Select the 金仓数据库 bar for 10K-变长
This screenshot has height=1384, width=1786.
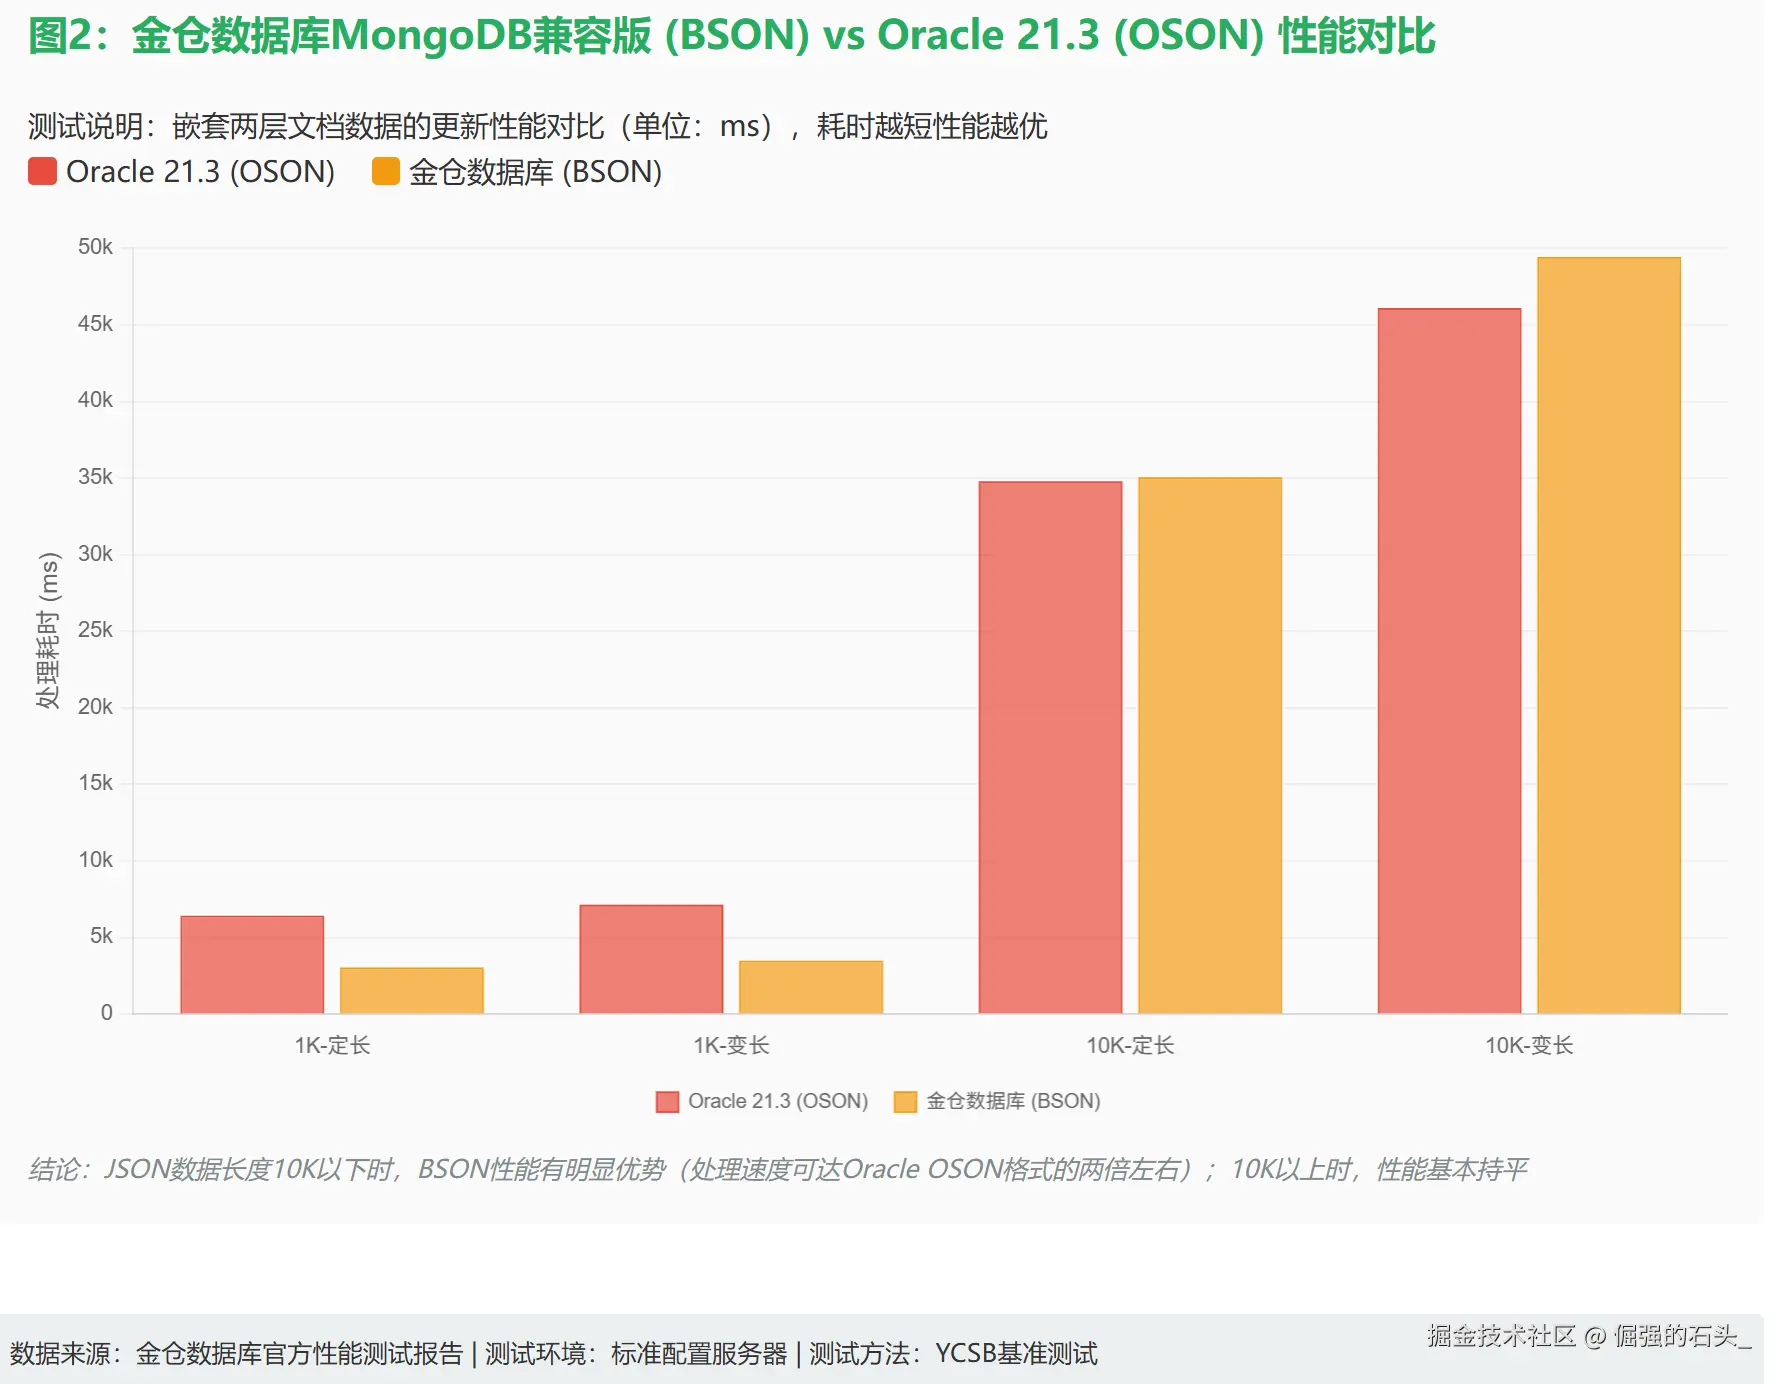(1609, 635)
